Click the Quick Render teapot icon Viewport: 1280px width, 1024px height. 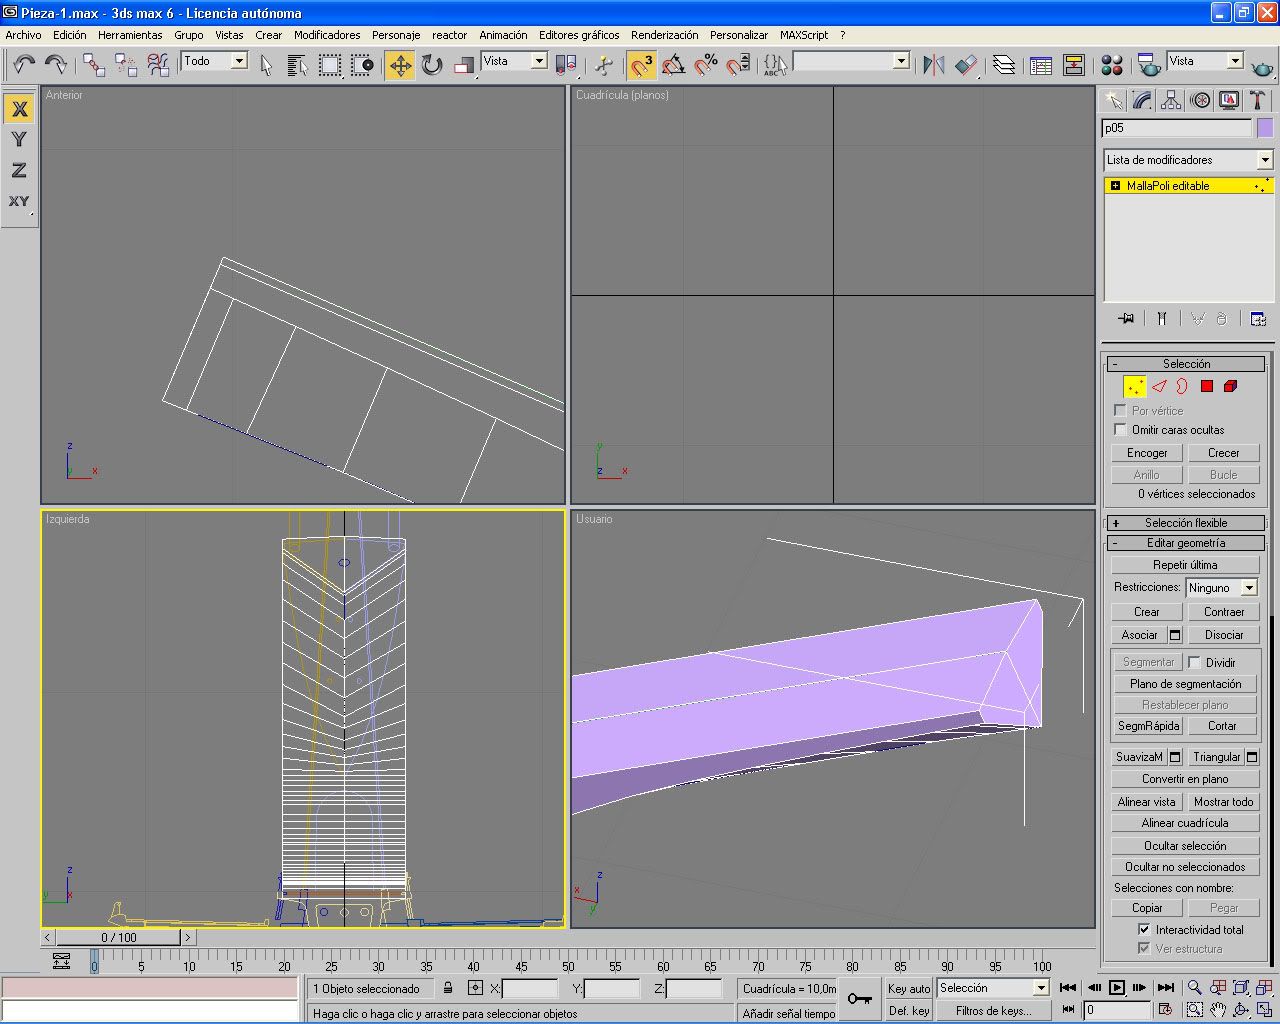click(1263, 66)
